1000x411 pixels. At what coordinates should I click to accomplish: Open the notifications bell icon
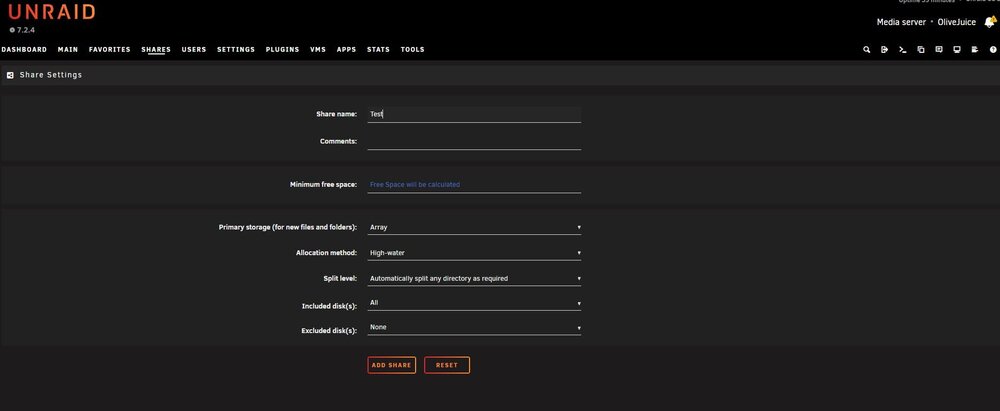[x=990, y=22]
